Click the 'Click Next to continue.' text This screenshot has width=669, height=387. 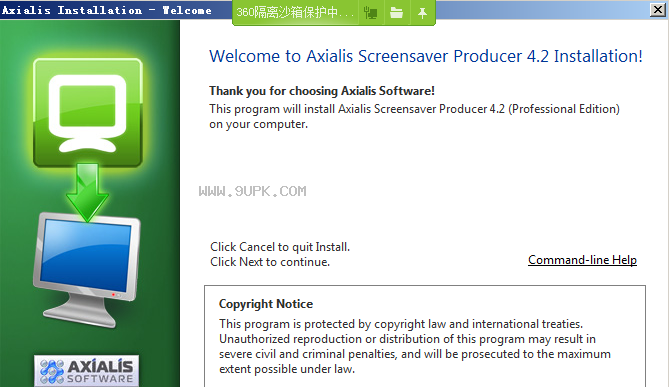(x=270, y=262)
